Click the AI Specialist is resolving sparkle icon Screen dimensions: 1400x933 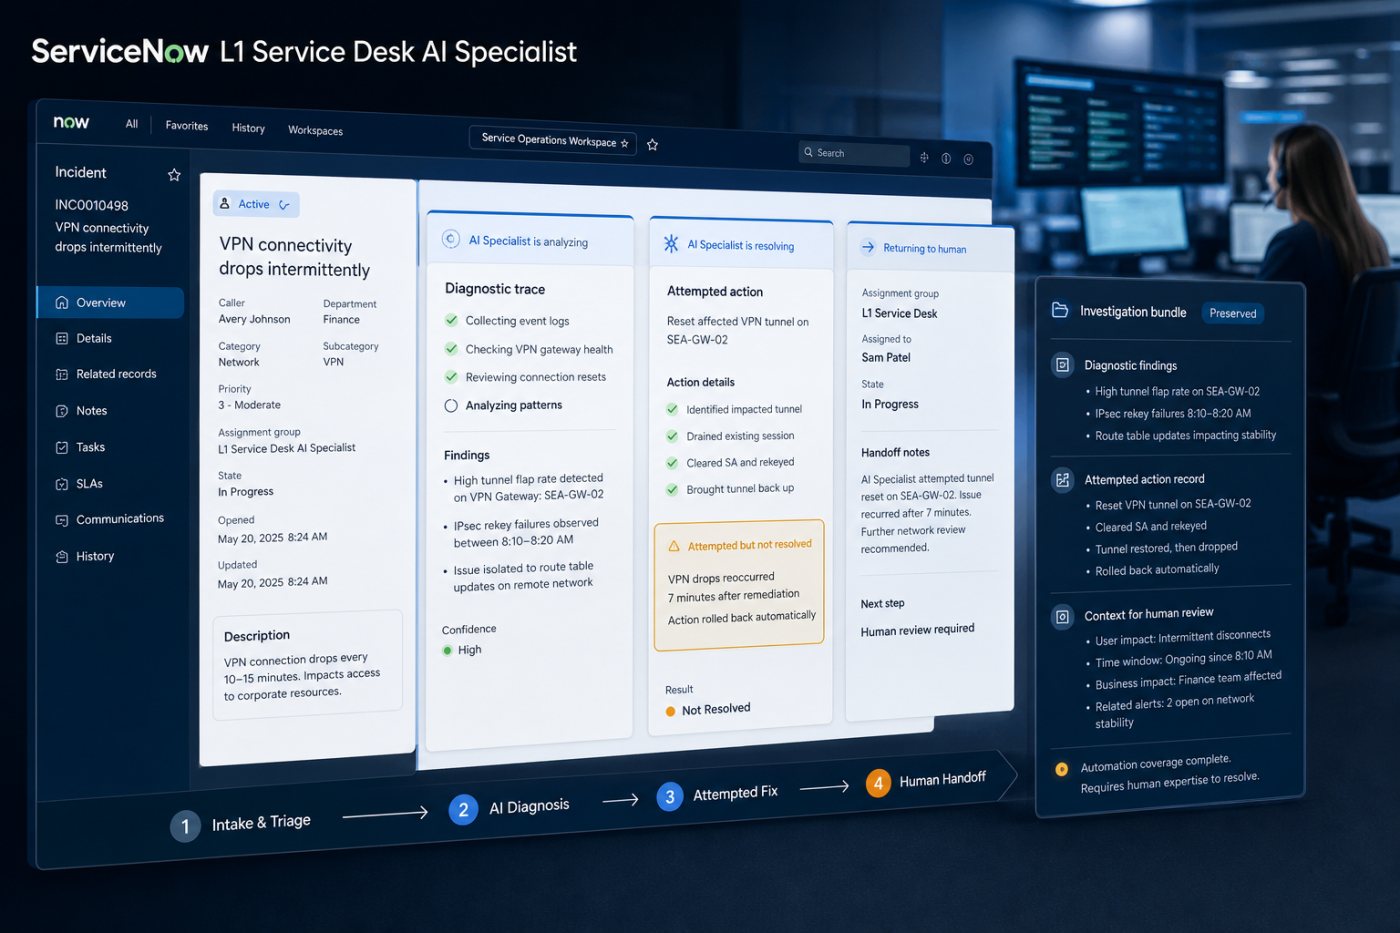tap(671, 243)
